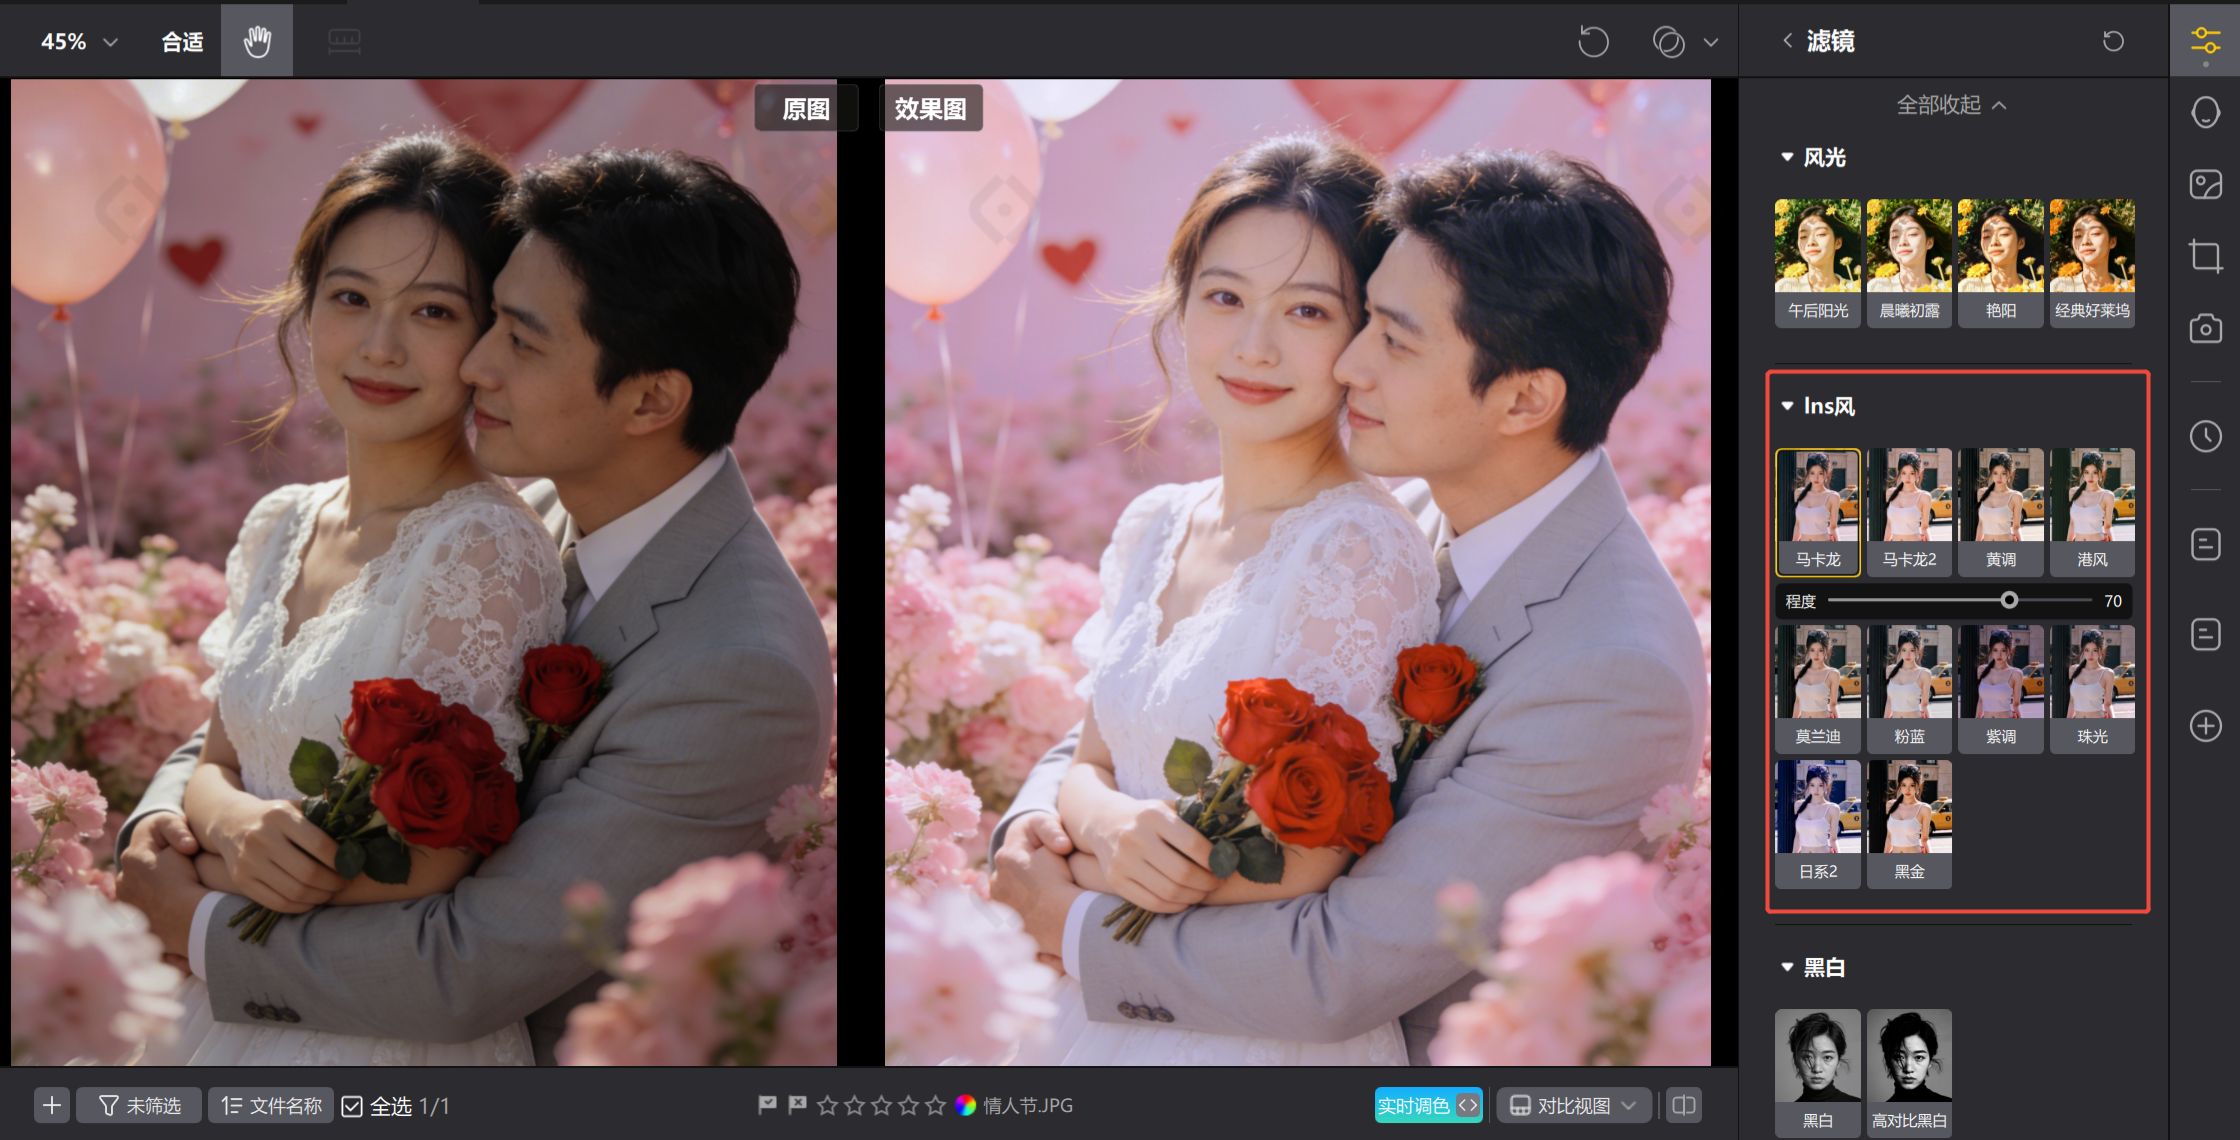
Task: Open the 对比视图 dropdown
Action: 1573,1105
